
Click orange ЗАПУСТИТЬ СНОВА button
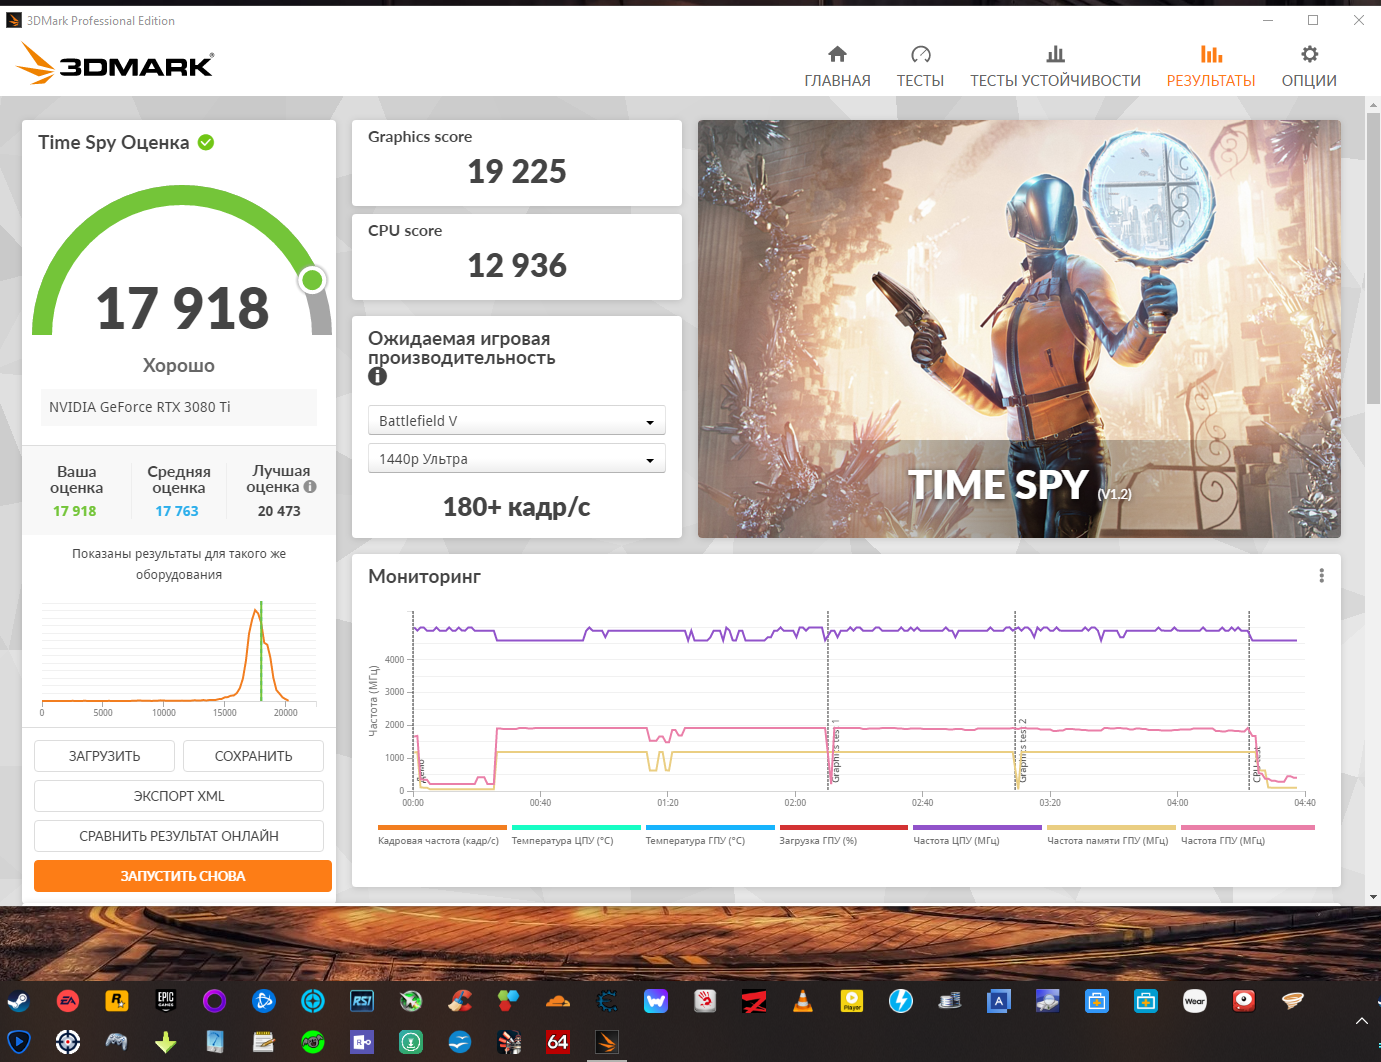[x=183, y=876]
